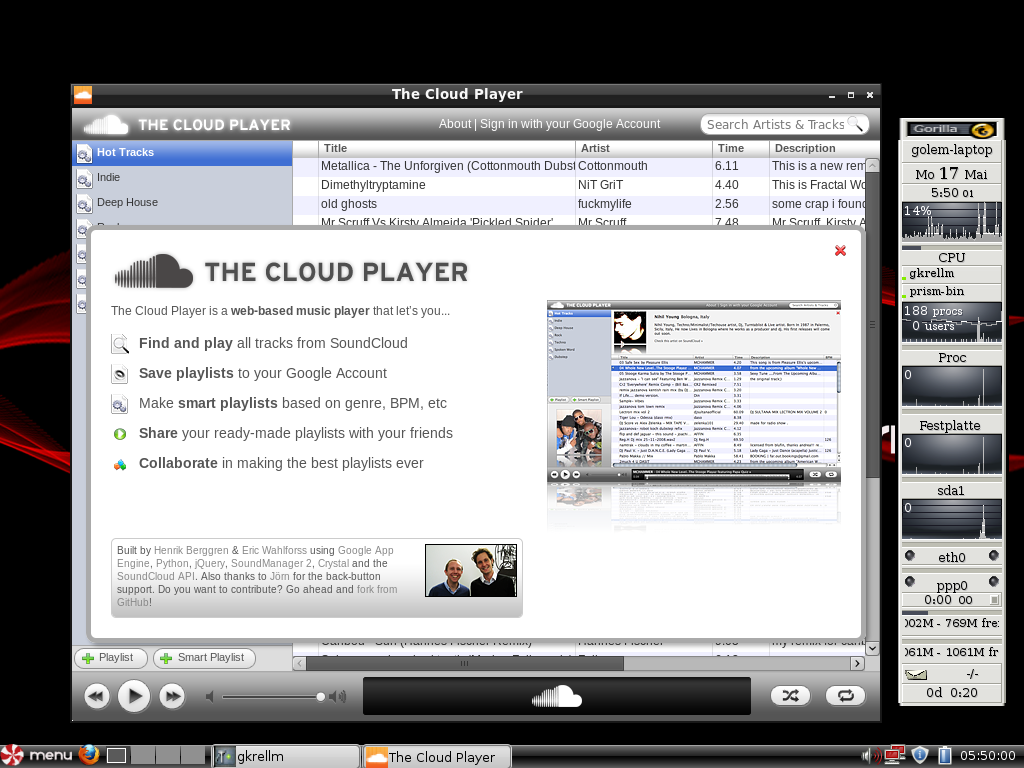Toggle repeat mode

846,695
